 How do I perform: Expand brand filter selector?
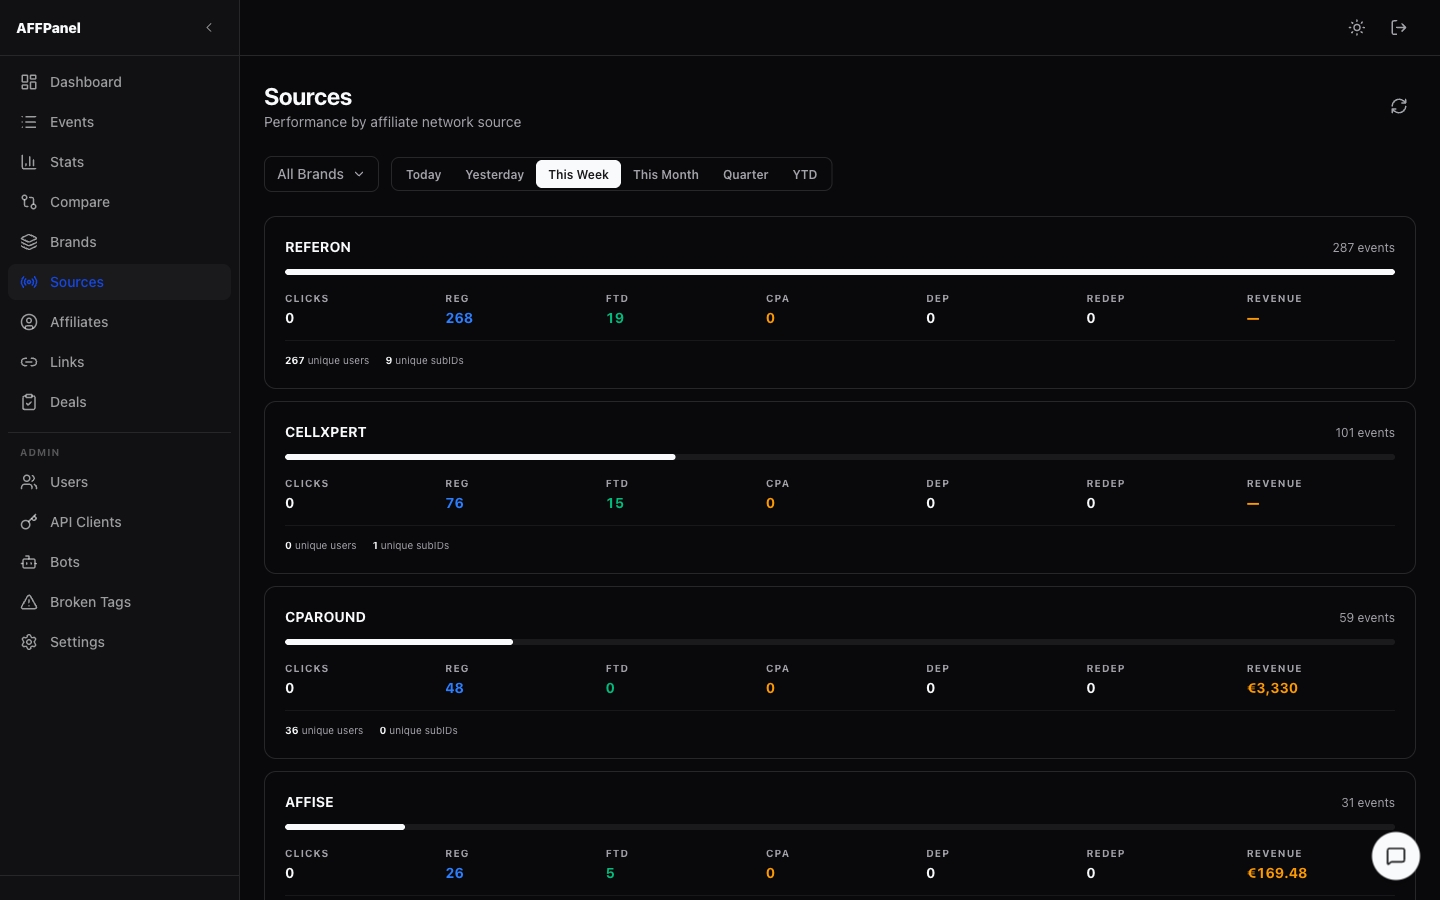320,173
